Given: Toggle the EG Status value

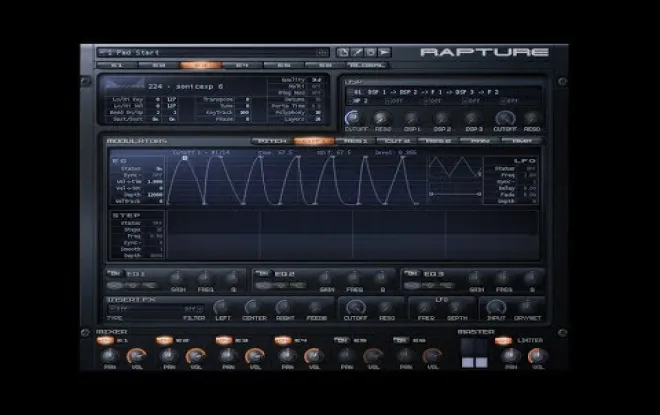Looking at the screenshot, I should point(159,169).
